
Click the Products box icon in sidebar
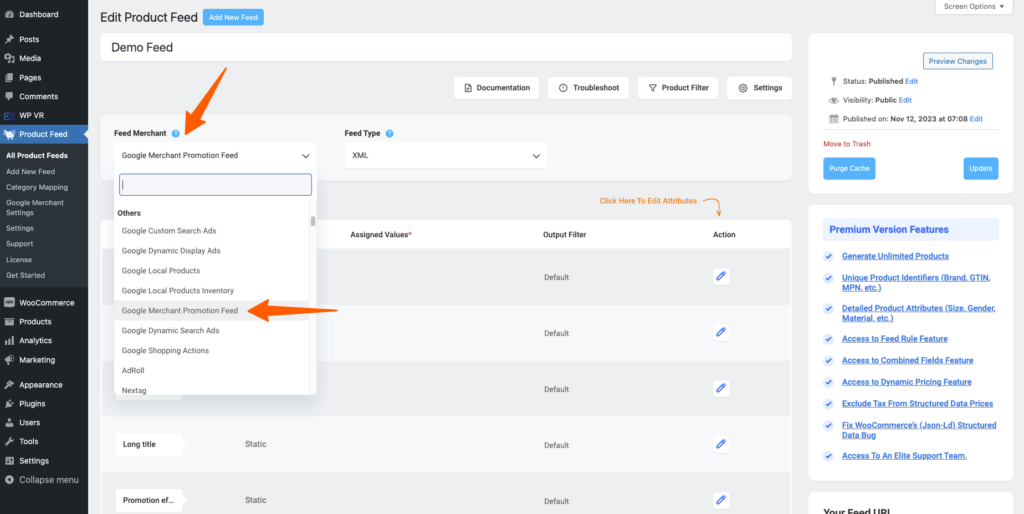click(9, 321)
